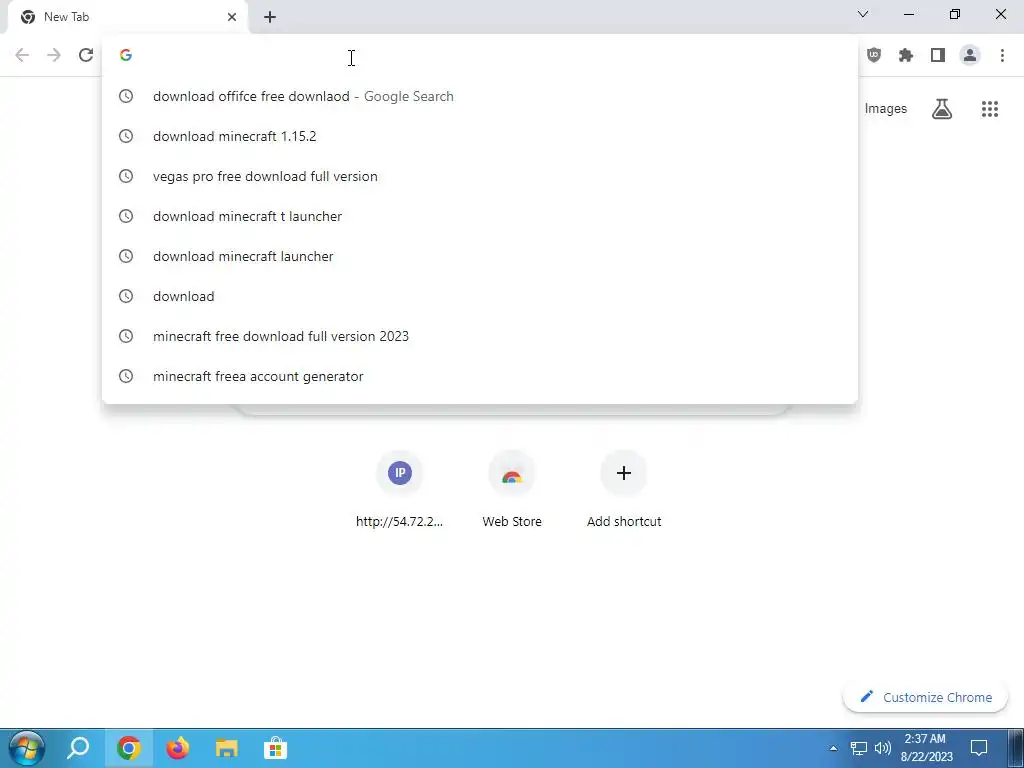
Task: Select the plain 'download' suggestion
Action: (x=480, y=296)
